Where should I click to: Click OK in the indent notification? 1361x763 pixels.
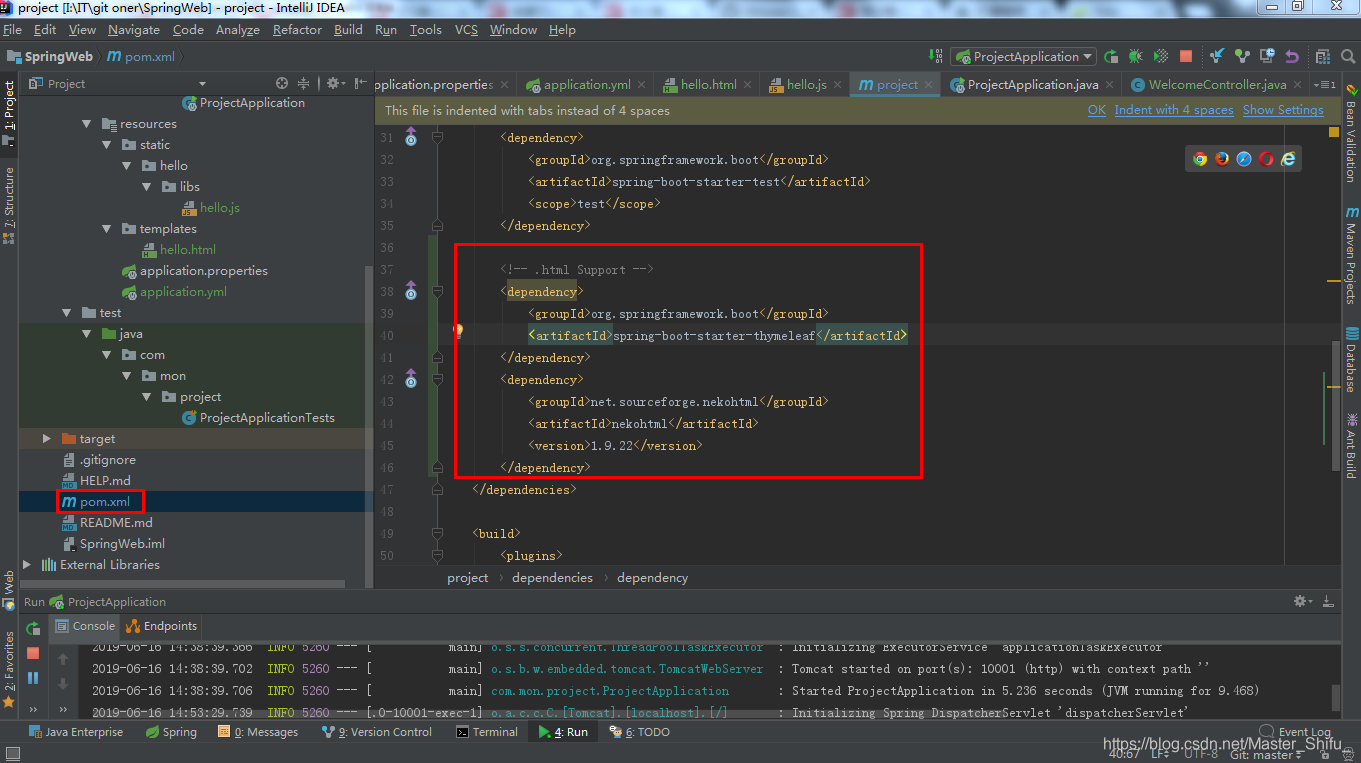pos(1097,110)
